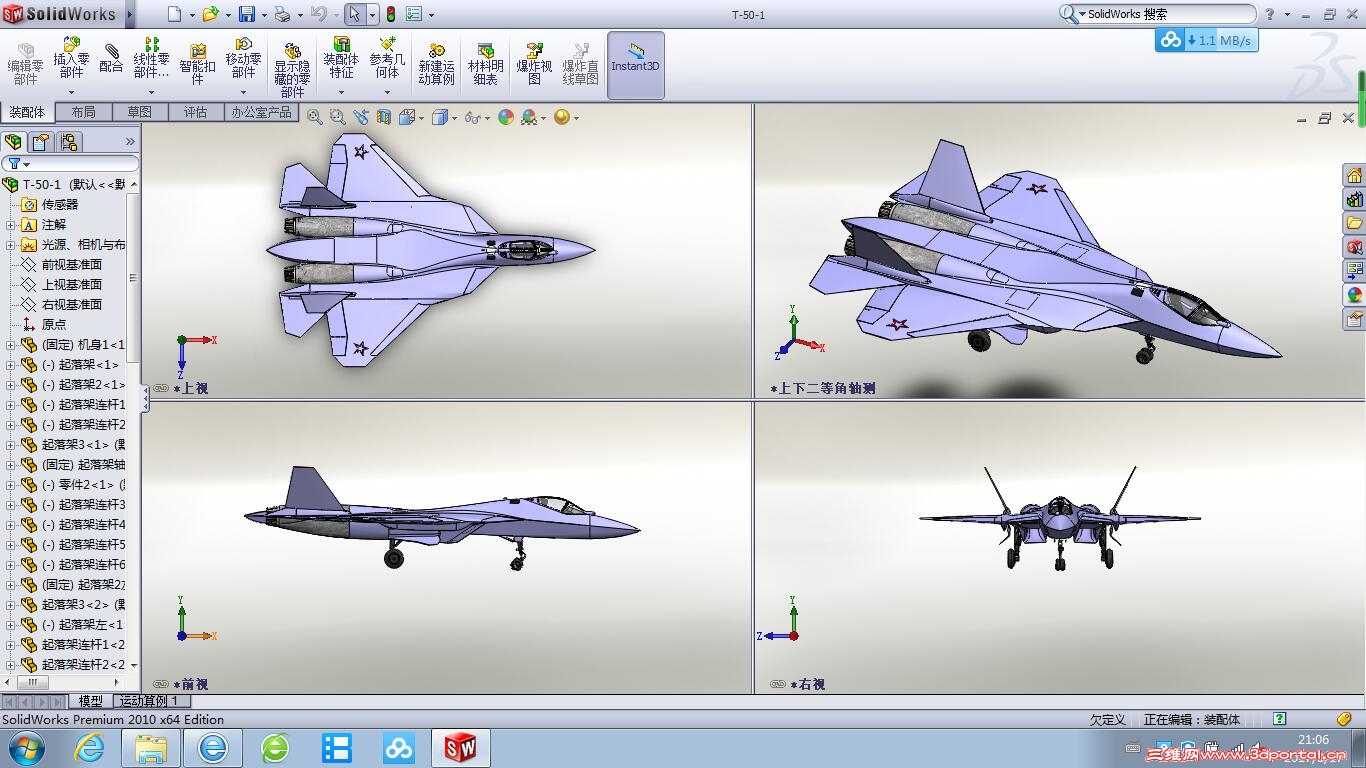Screen dimensions: 1366x768
Task: Click the Print icon
Action: tap(282, 14)
